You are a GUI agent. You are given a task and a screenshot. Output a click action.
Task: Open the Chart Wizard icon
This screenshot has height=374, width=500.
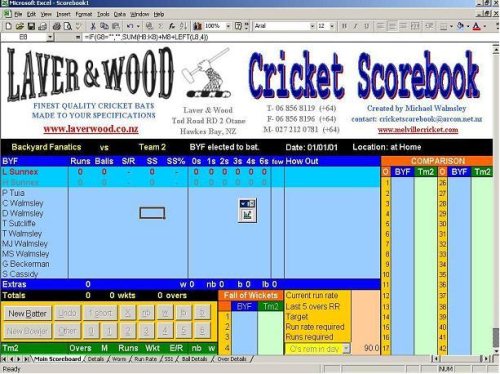tap(198, 26)
